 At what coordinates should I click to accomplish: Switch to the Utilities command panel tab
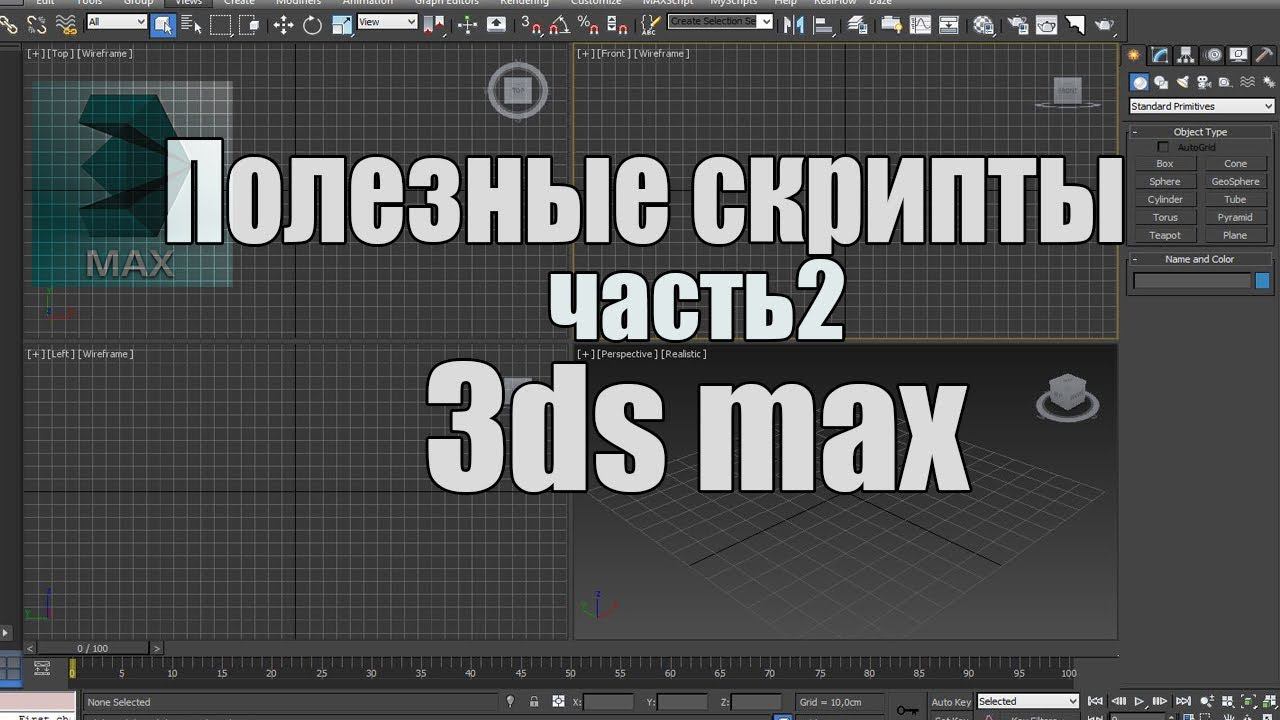click(x=1263, y=55)
